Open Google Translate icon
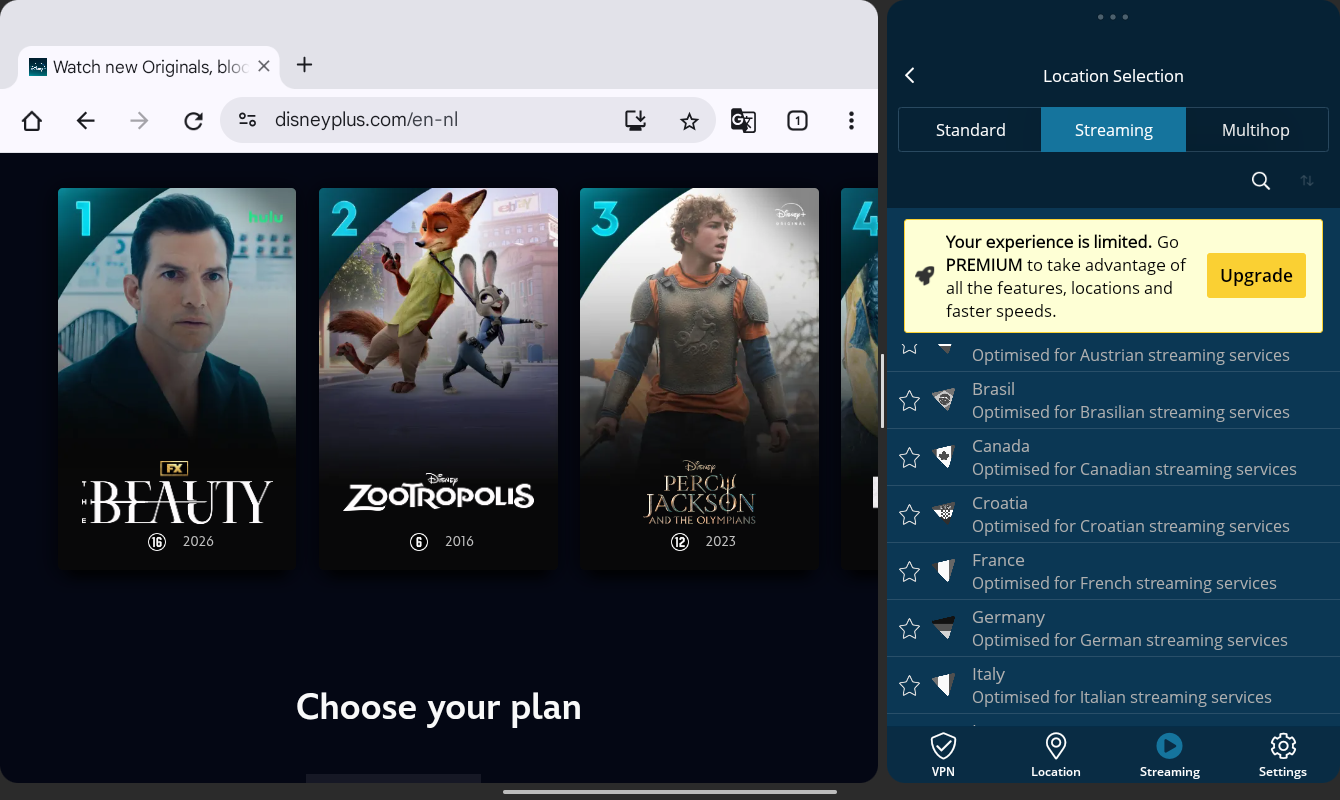Screen dimensions: 1340x800 tap(743, 121)
